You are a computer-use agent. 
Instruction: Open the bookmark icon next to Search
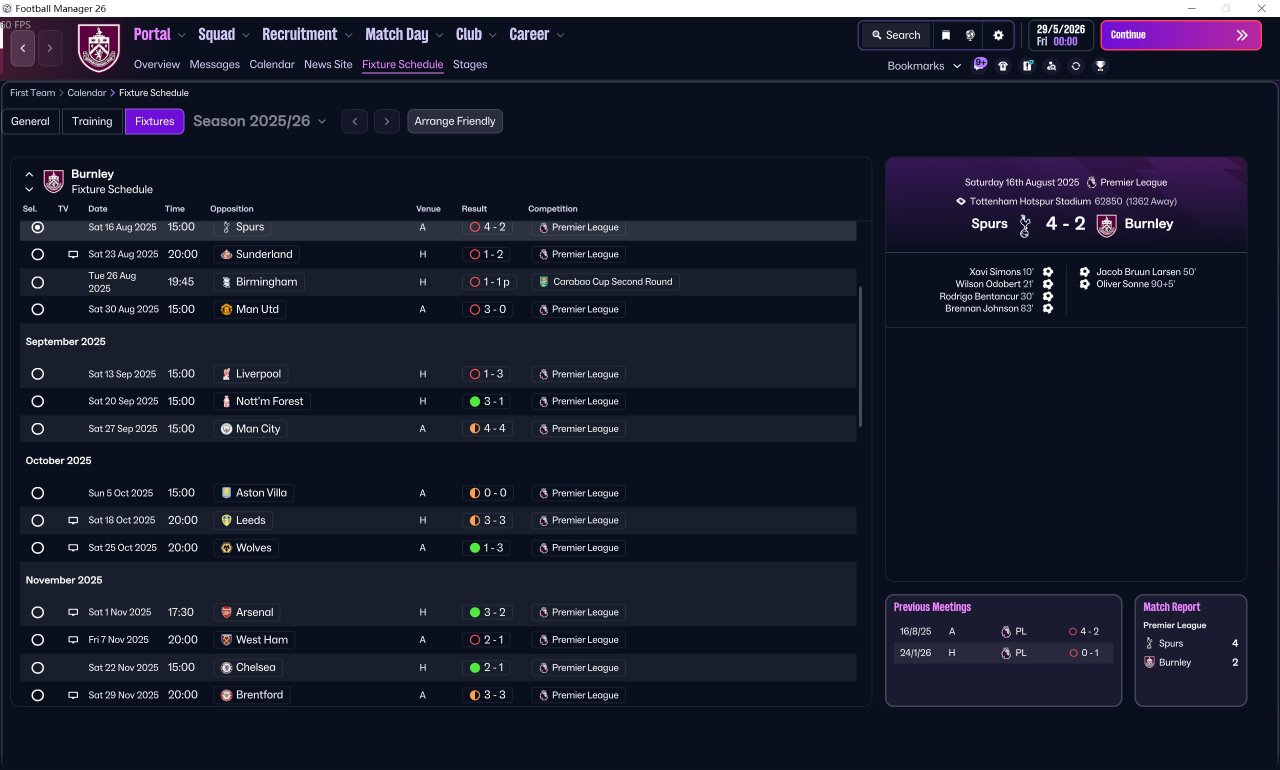tap(946, 35)
